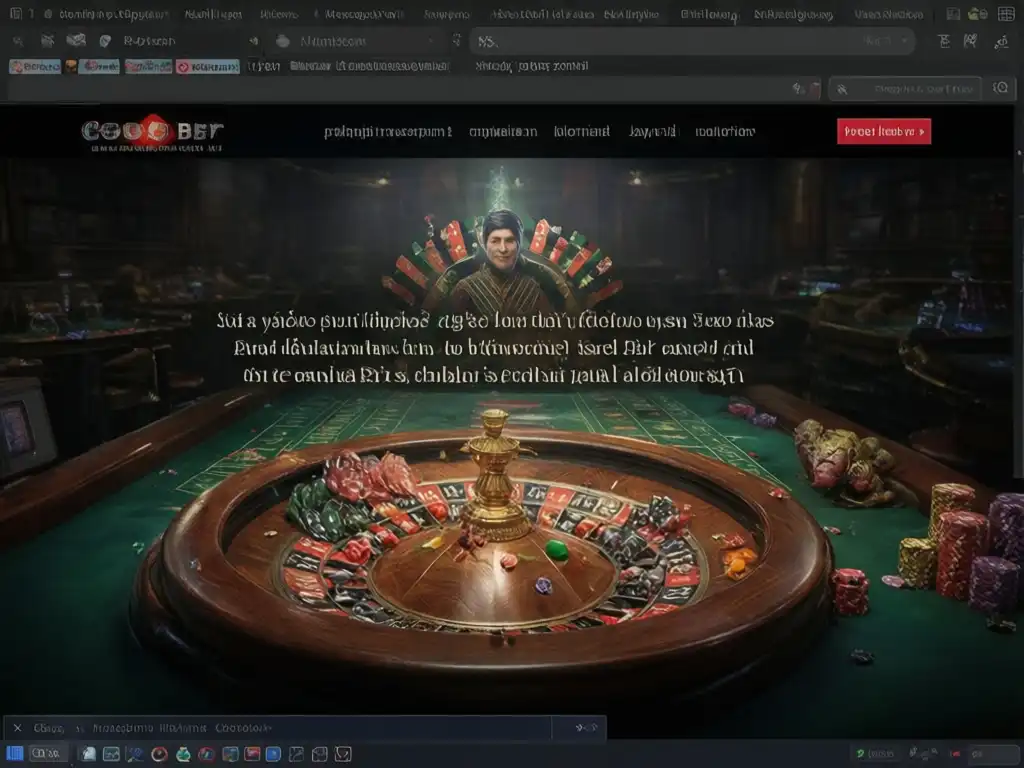Click the address bar input field
Image resolution: width=1024 pixels, height=768 pixels.
point(692,42)
